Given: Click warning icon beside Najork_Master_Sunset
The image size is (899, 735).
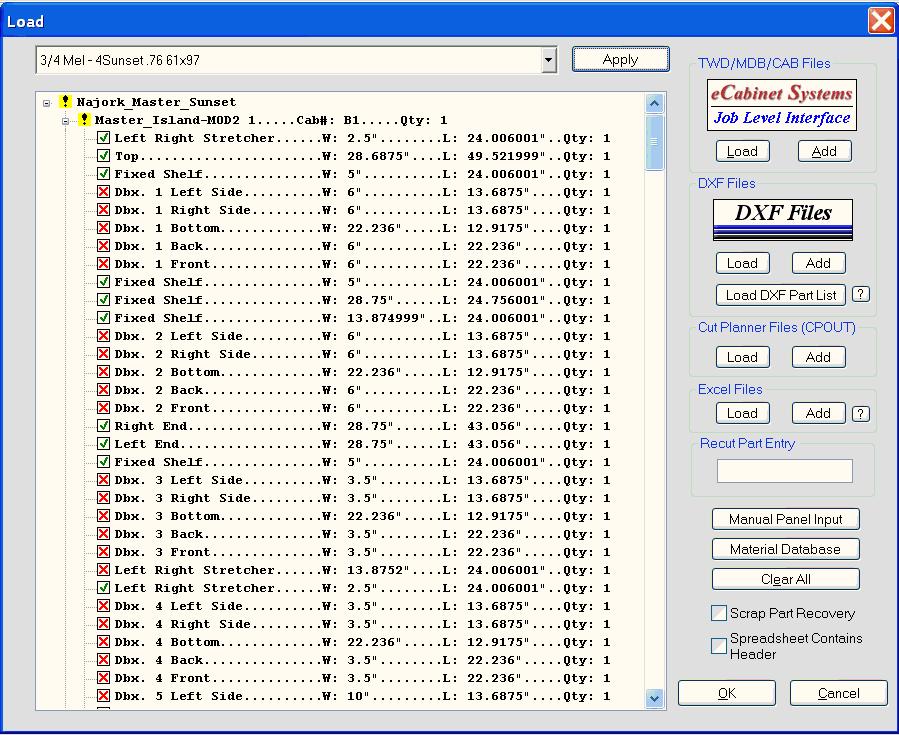Looking at the screenshot, I should coord(65,102).
